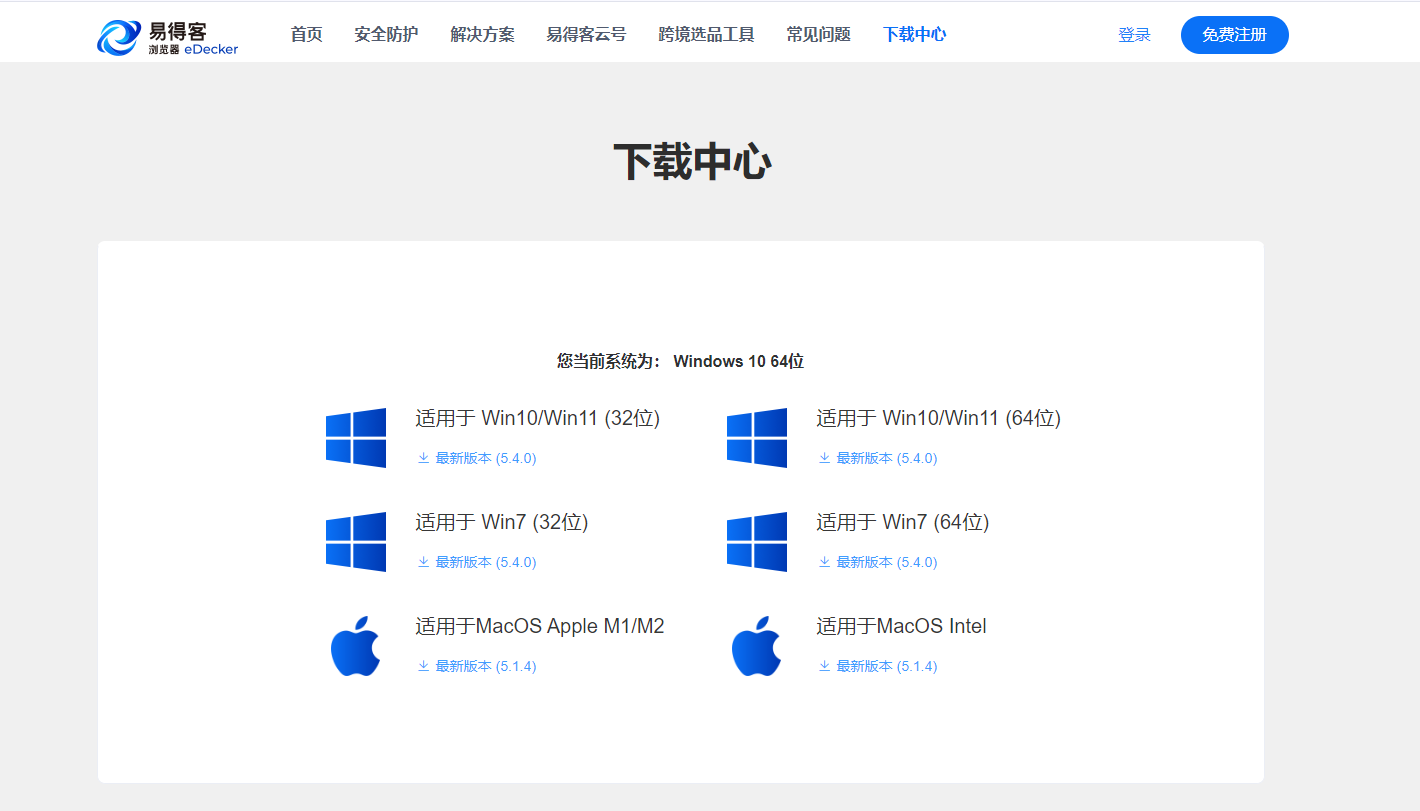The height and width of the screenshot is (811, 1420).
Task: Click the Windows 10 64位 system text
Action: pos(739,361)
